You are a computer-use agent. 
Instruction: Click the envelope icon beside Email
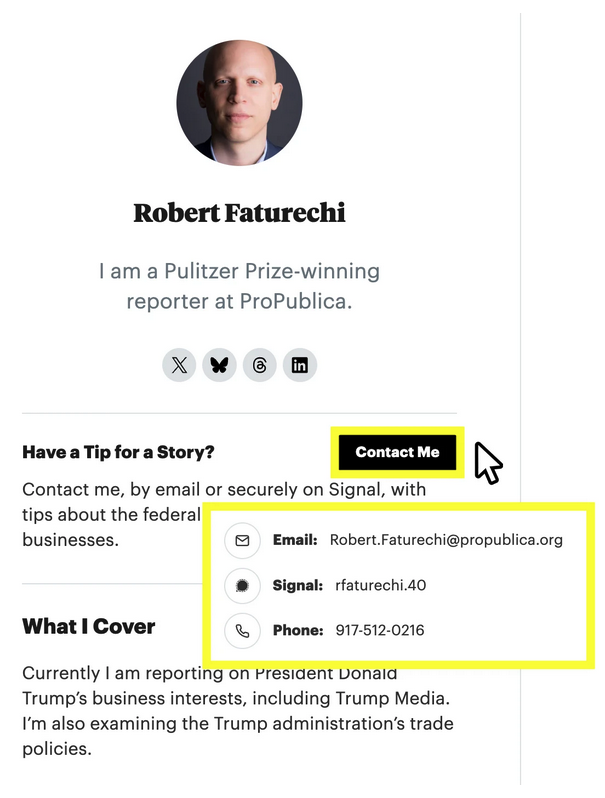pyautogui.click(x=242, y=540)
